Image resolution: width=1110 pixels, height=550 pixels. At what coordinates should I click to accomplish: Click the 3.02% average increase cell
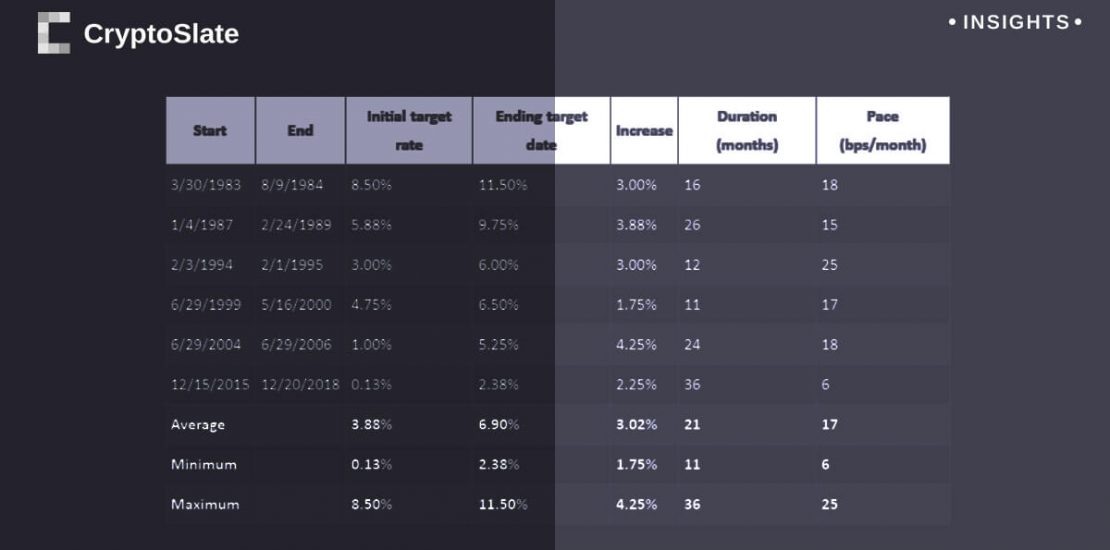[x=636, y=425]
